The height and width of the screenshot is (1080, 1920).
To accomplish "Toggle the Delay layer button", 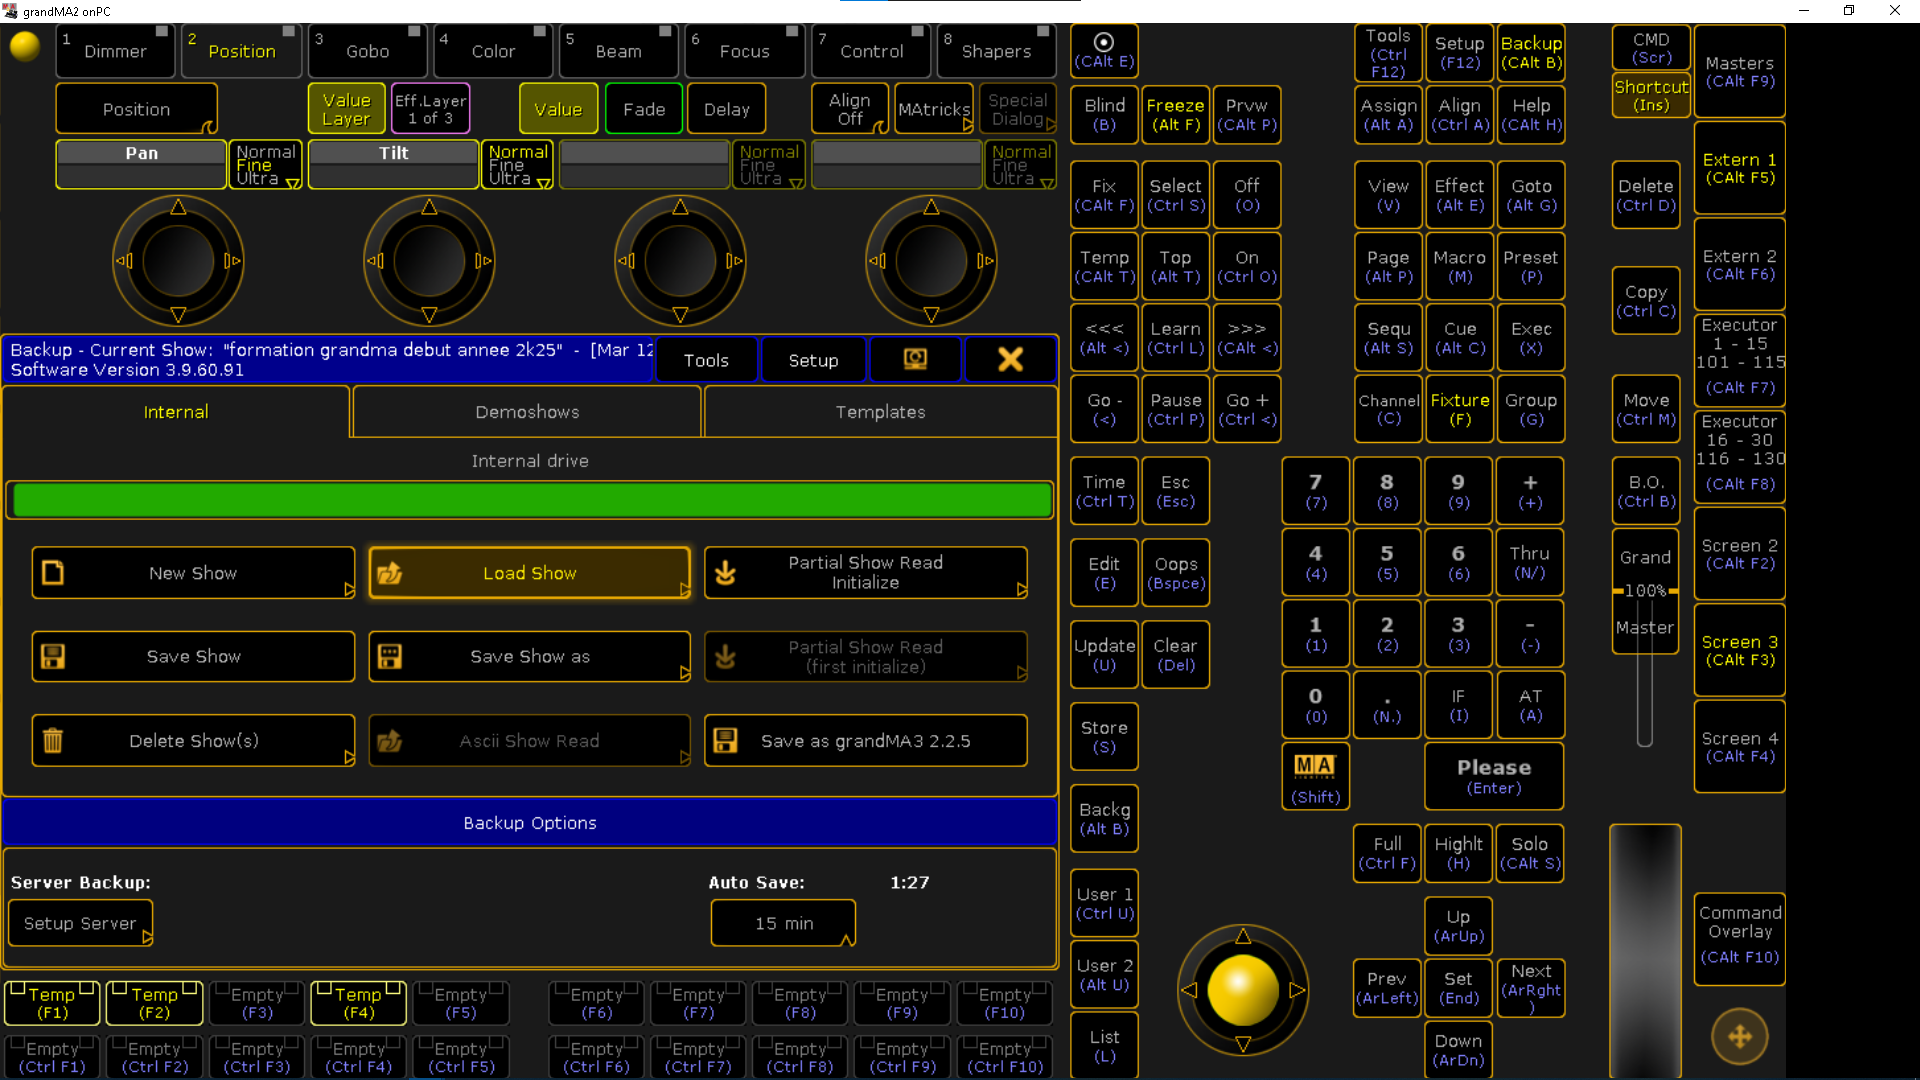I will click(727, 109).
